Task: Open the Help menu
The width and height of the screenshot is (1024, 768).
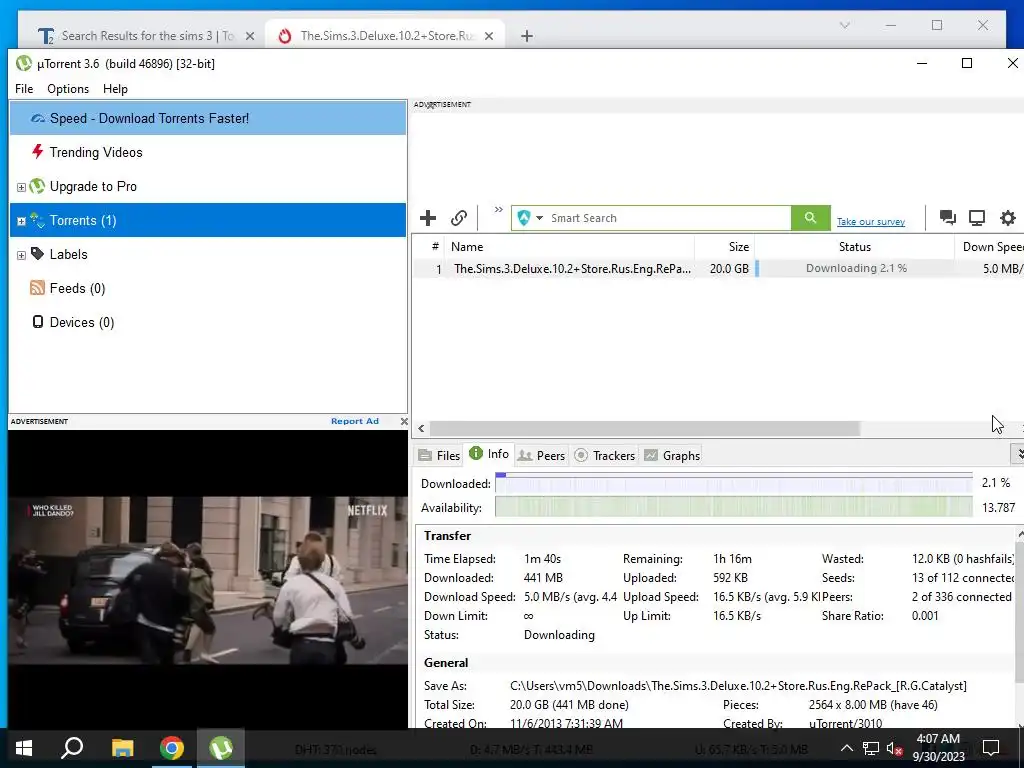Action: coord(115,89)
